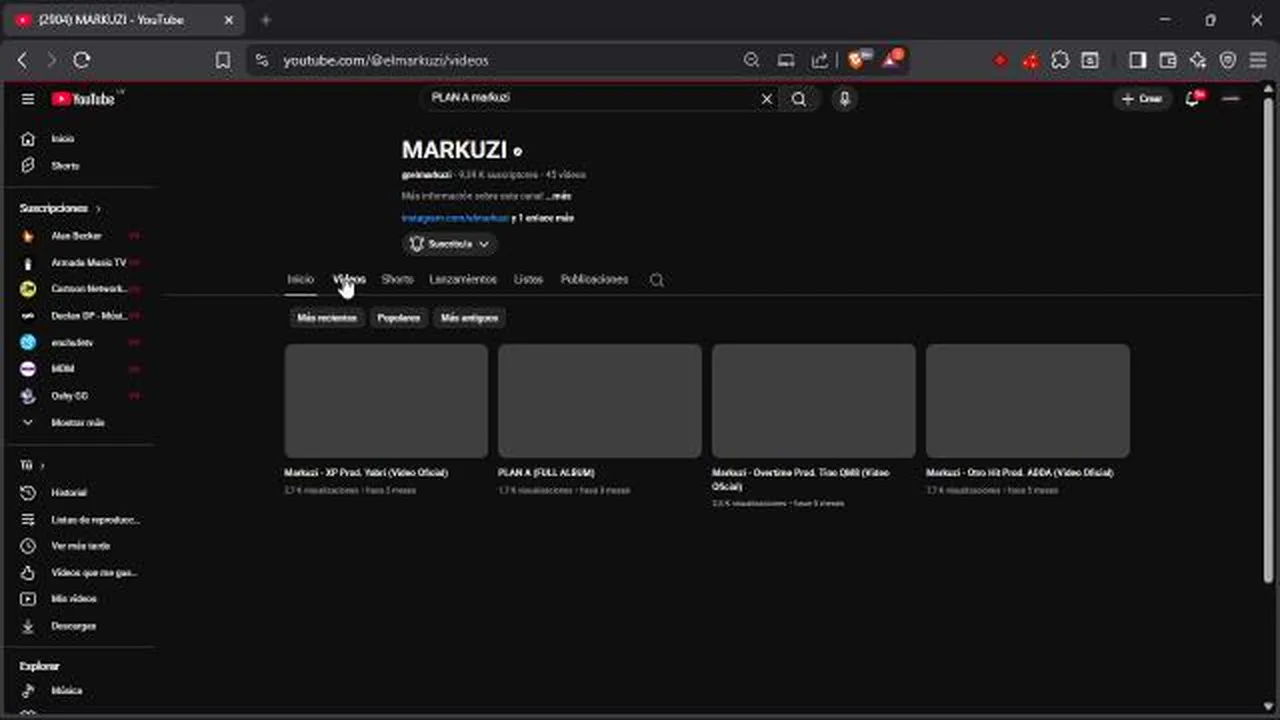Filter by Más antiguos
This screenshot has height=720, width=1280.
point(470,318)
